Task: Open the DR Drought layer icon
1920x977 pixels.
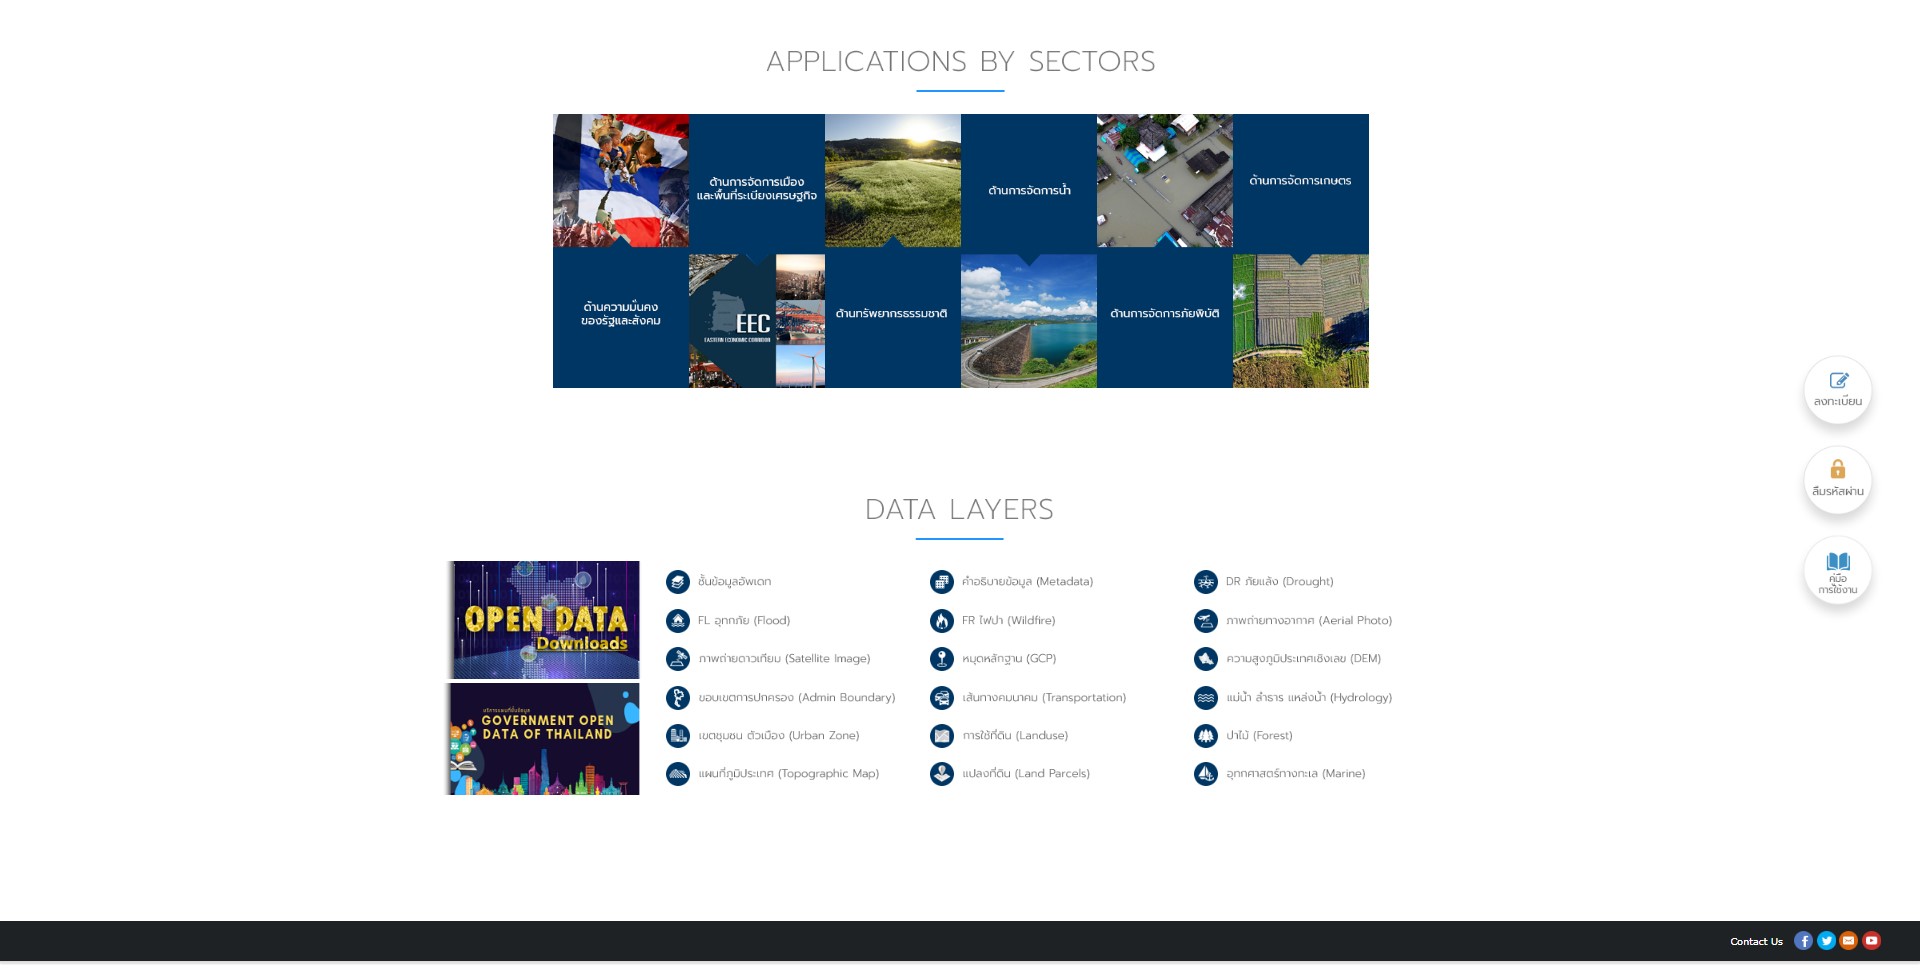Action: tap(1206, 582)
